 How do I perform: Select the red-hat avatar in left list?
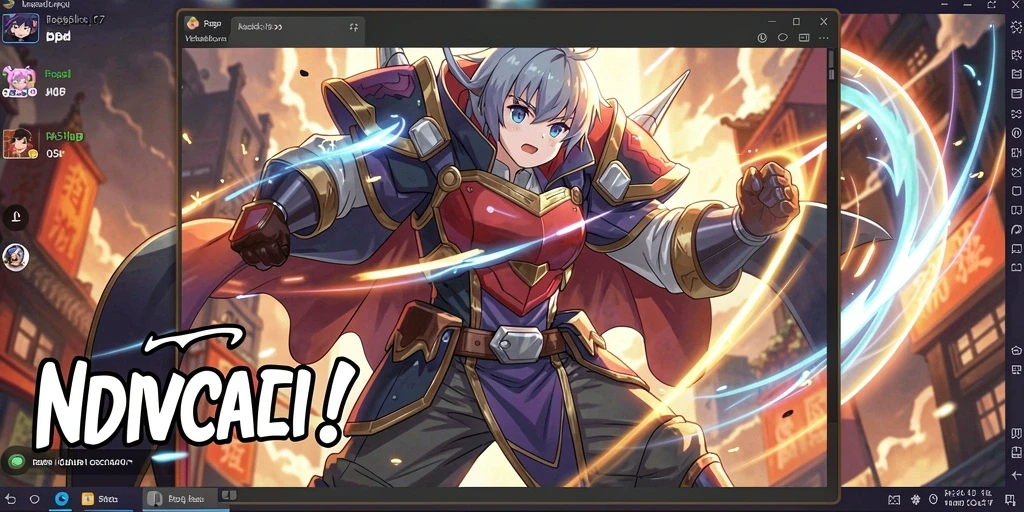pos(20,144)
